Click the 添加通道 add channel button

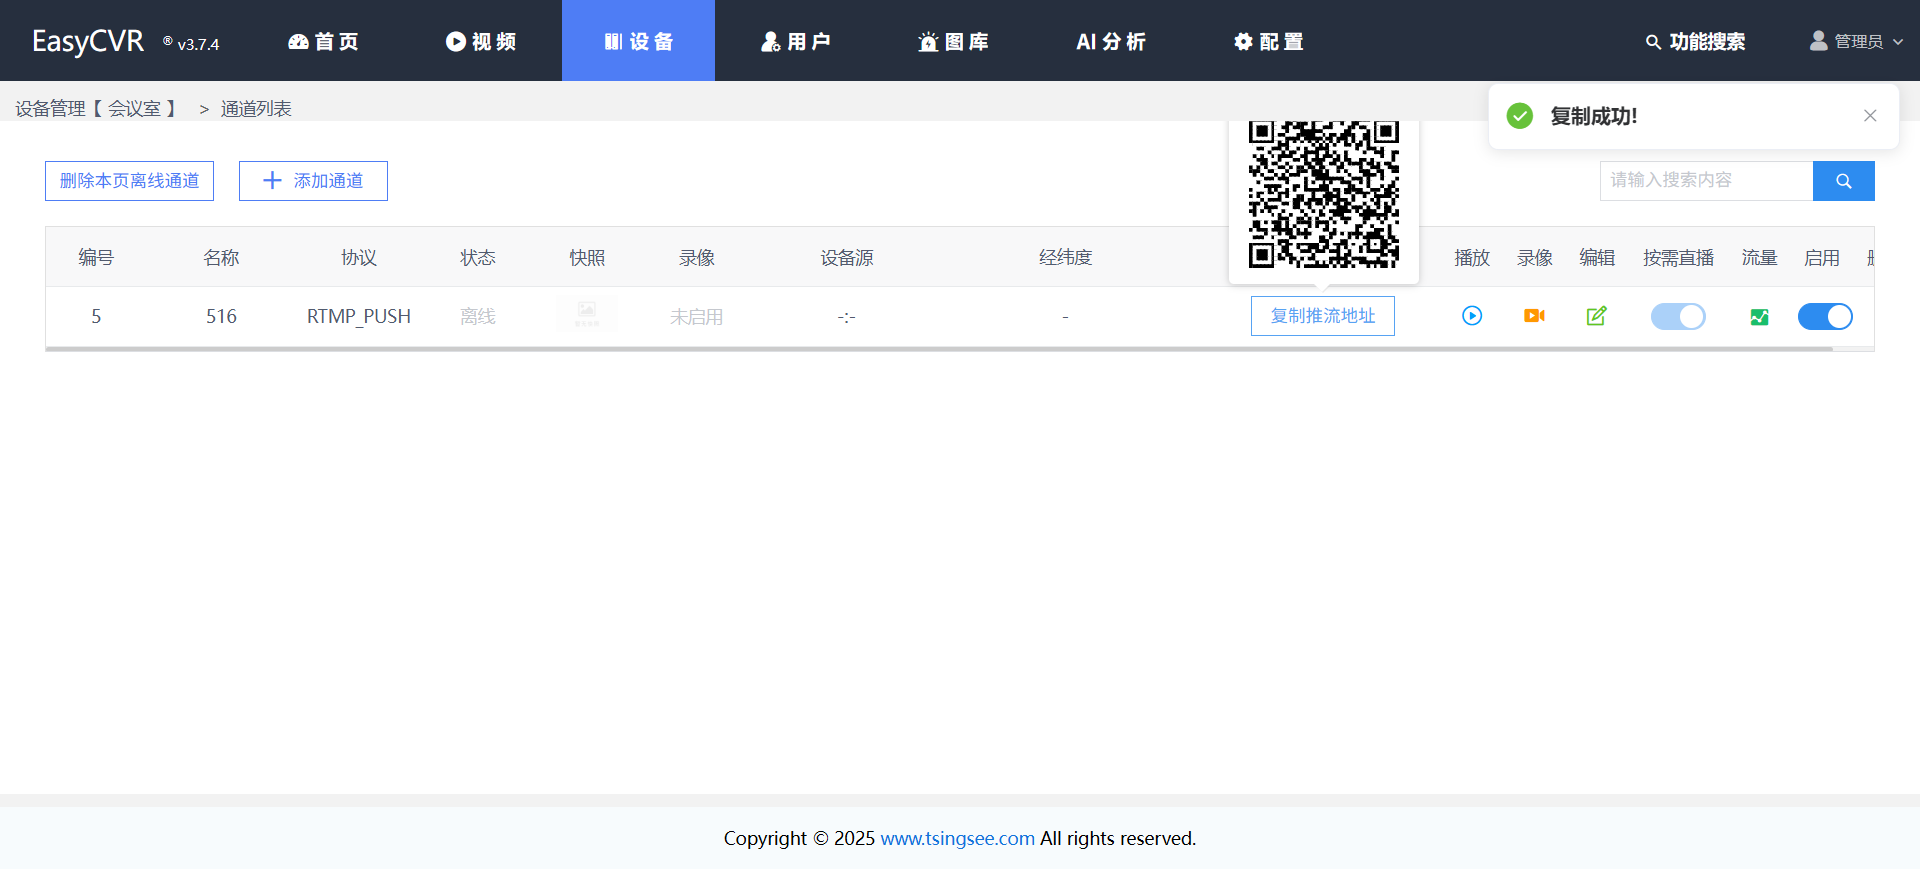(x=313, y=181)
